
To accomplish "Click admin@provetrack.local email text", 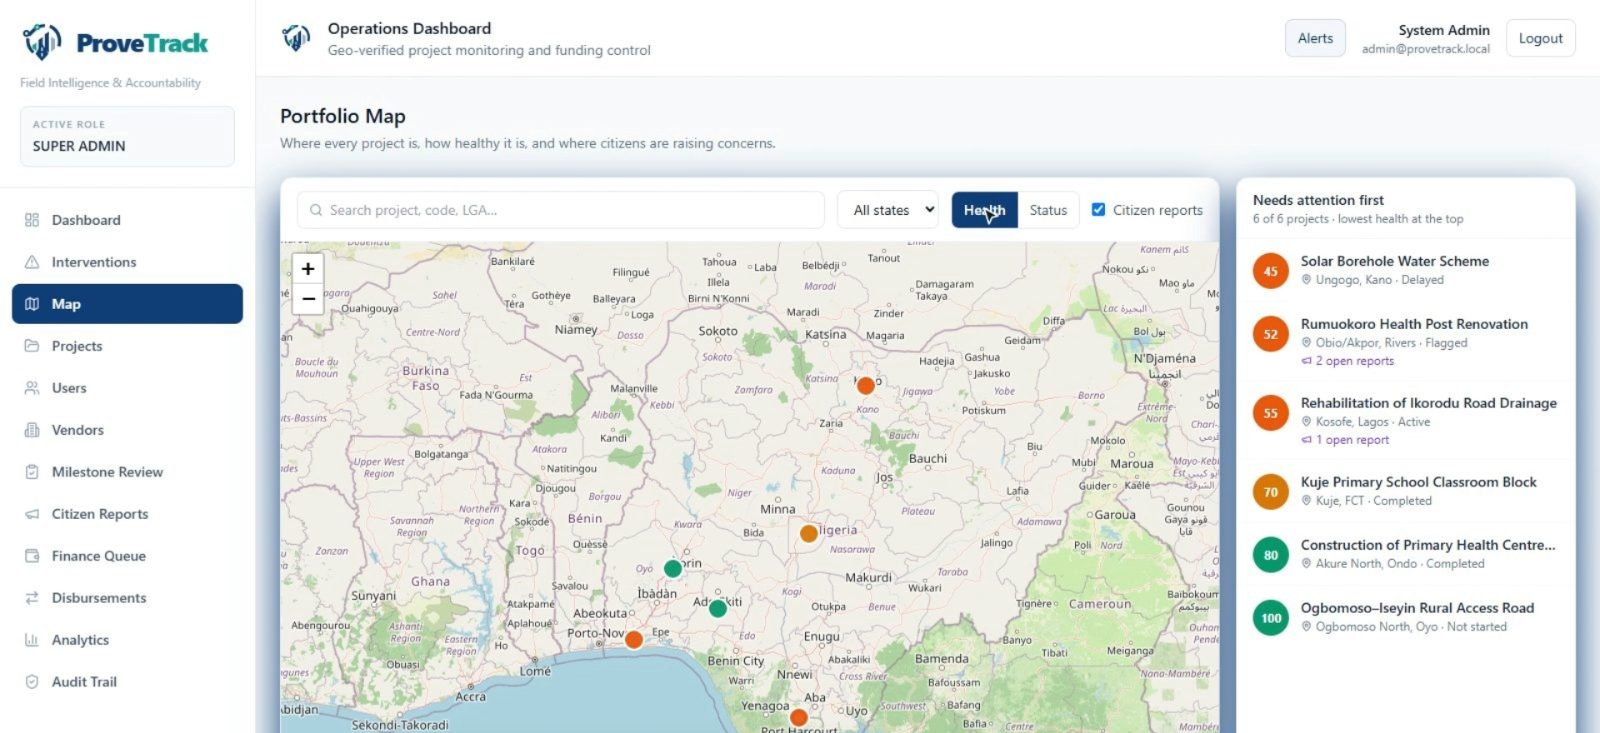I will pos(1426,49).
